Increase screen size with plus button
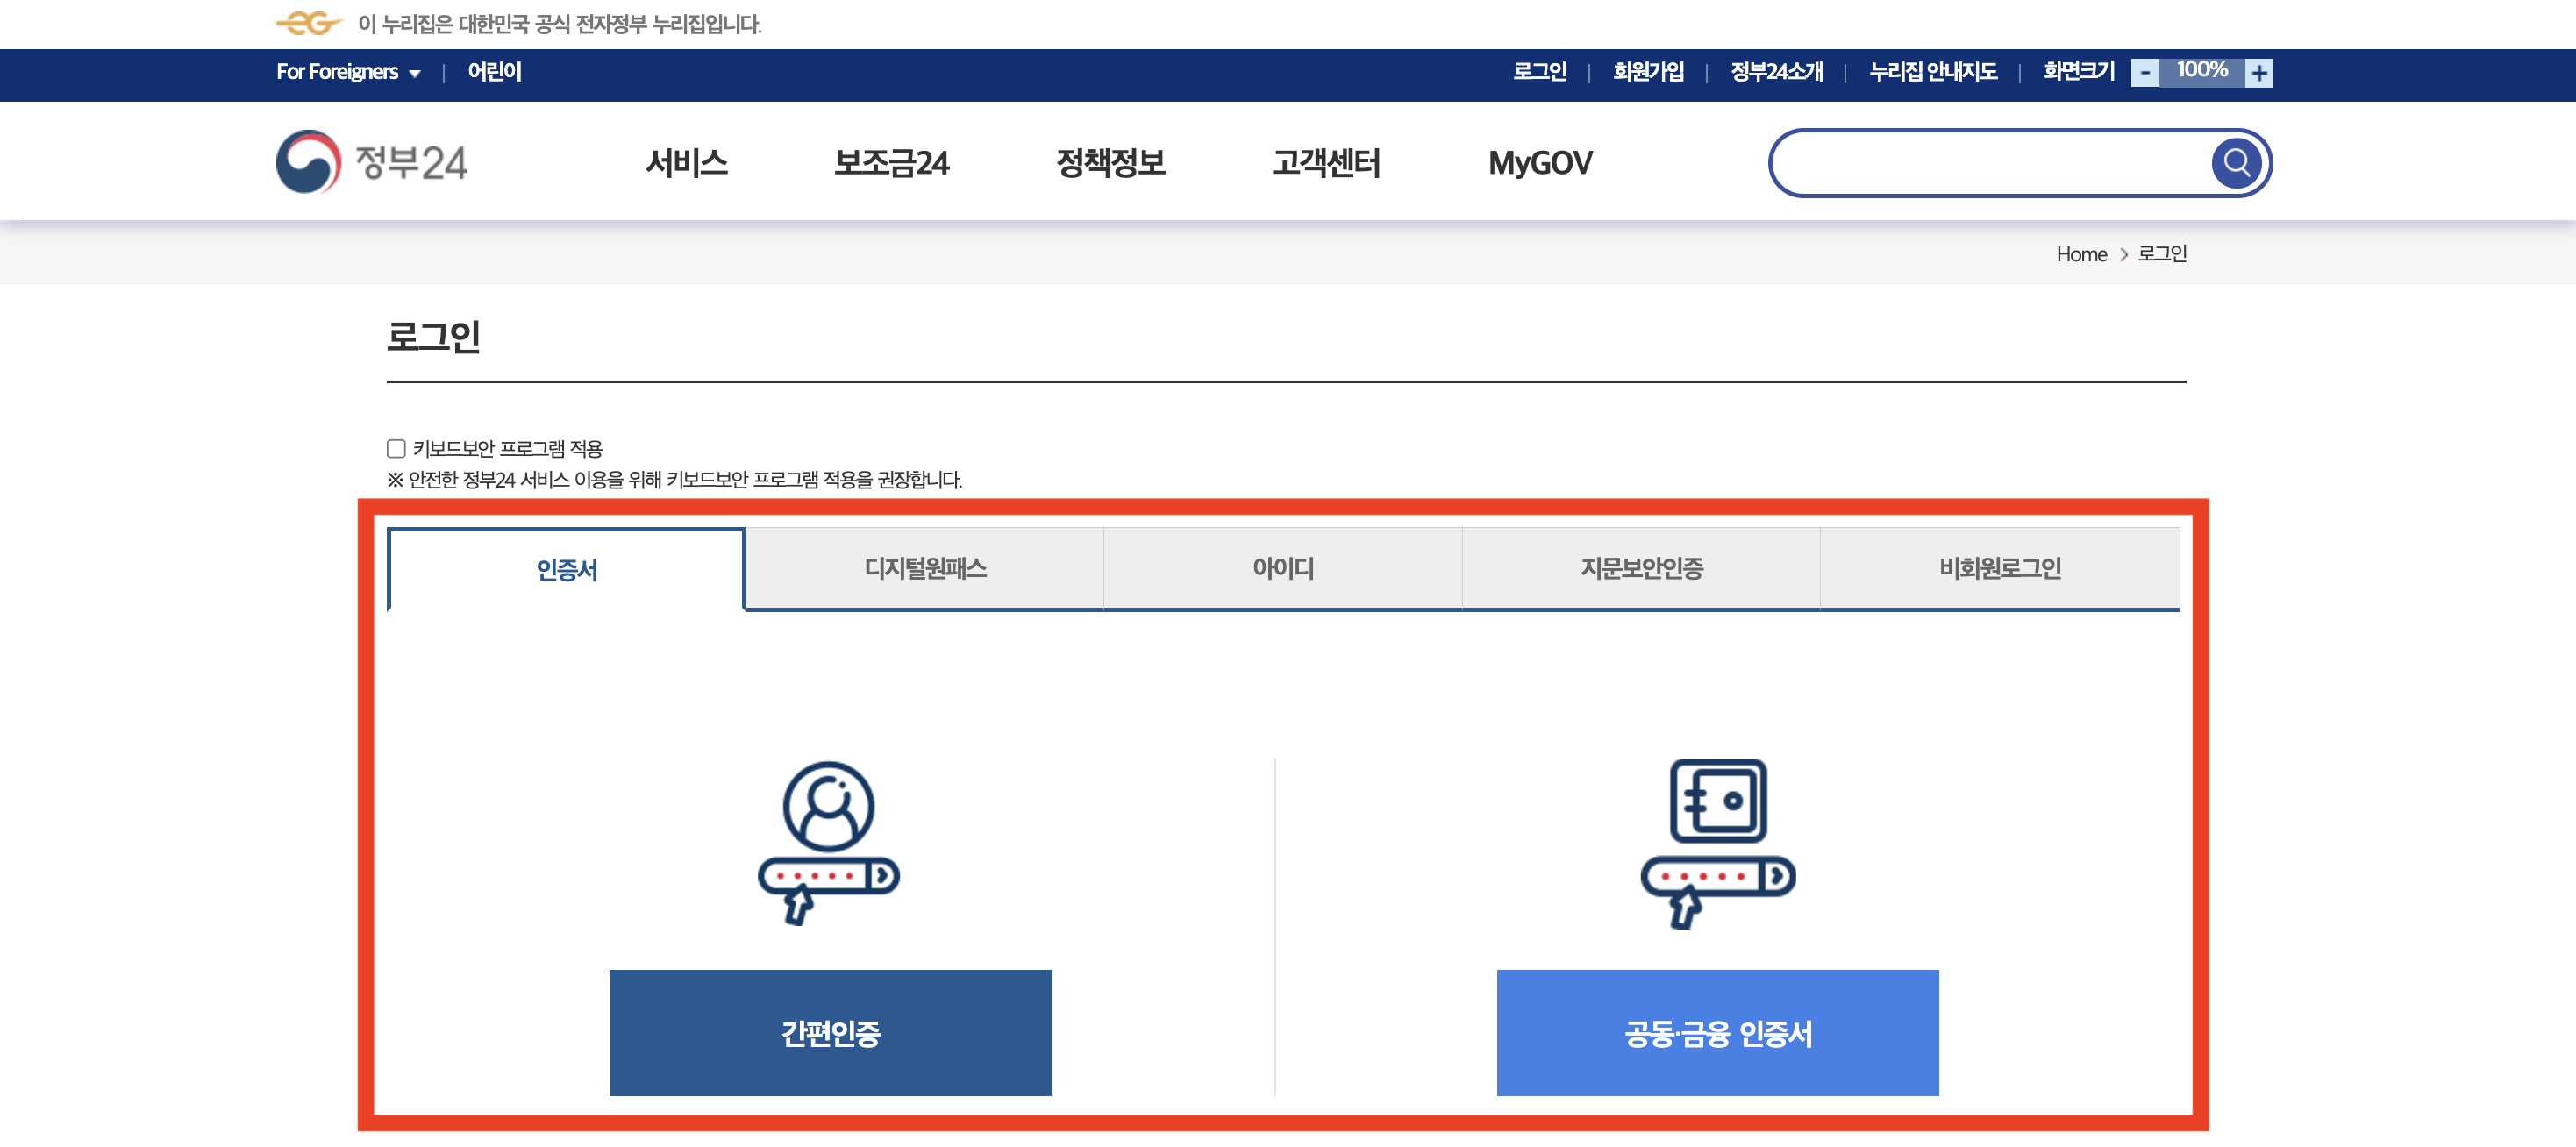 (x=2258, y=73)
